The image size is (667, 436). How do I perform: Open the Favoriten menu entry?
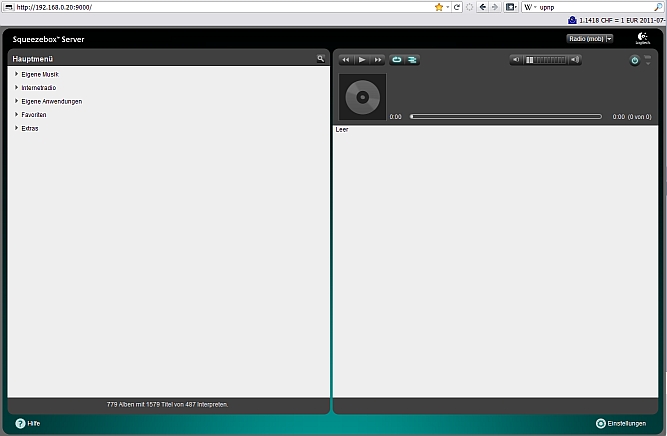tap(34, 115)
